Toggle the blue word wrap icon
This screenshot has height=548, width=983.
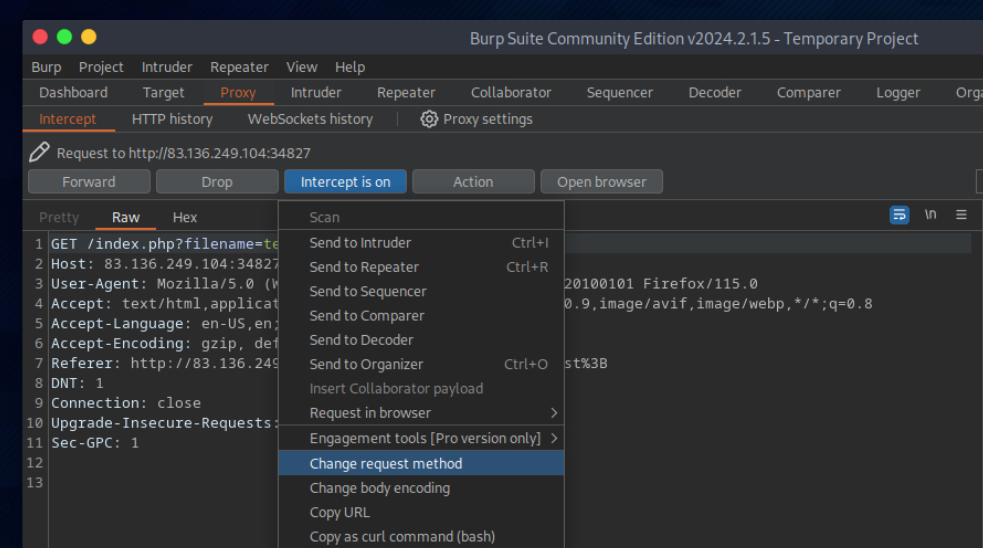[899, 215]
